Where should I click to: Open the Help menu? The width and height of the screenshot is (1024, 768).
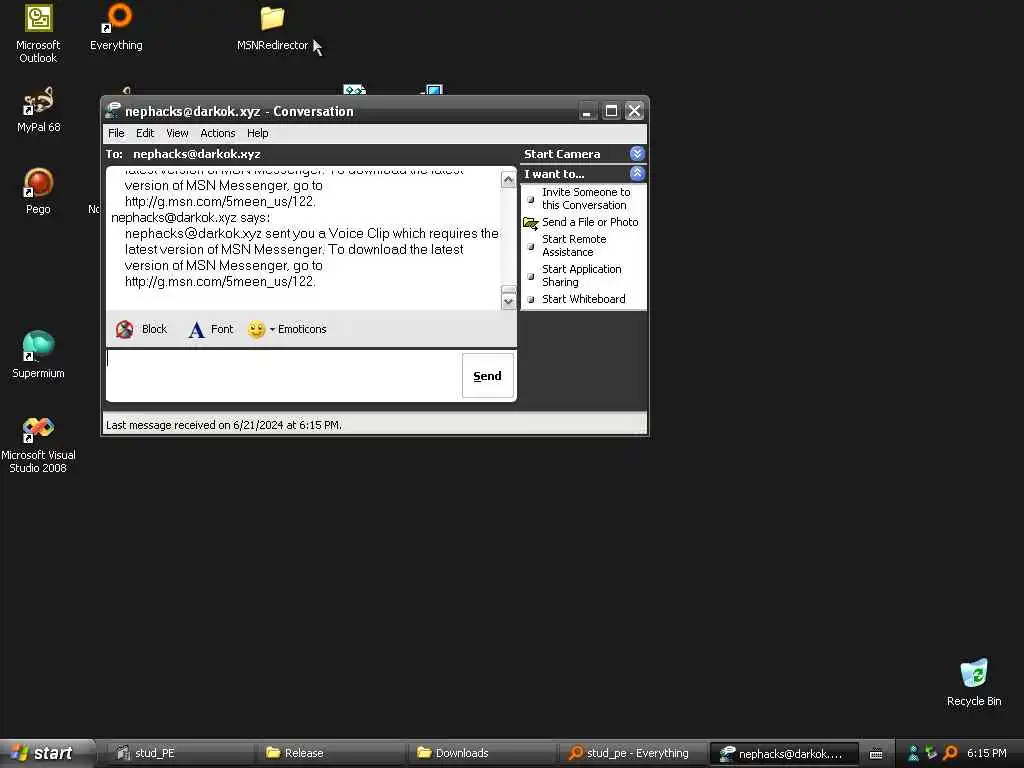point(257,133)
